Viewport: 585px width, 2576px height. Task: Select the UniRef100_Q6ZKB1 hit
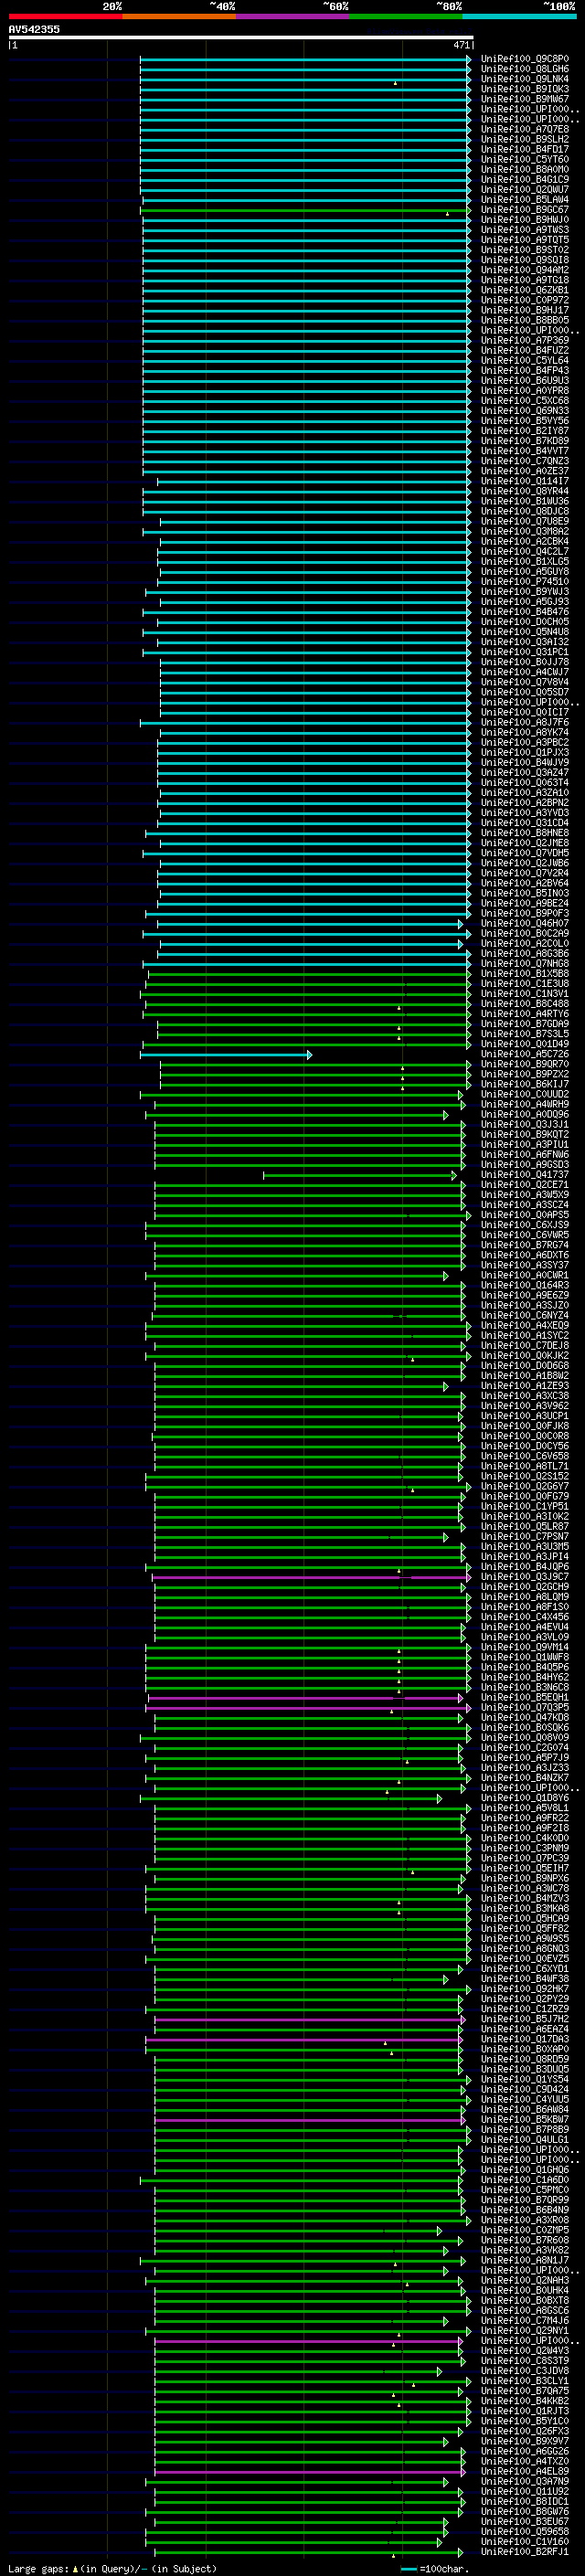524,290
